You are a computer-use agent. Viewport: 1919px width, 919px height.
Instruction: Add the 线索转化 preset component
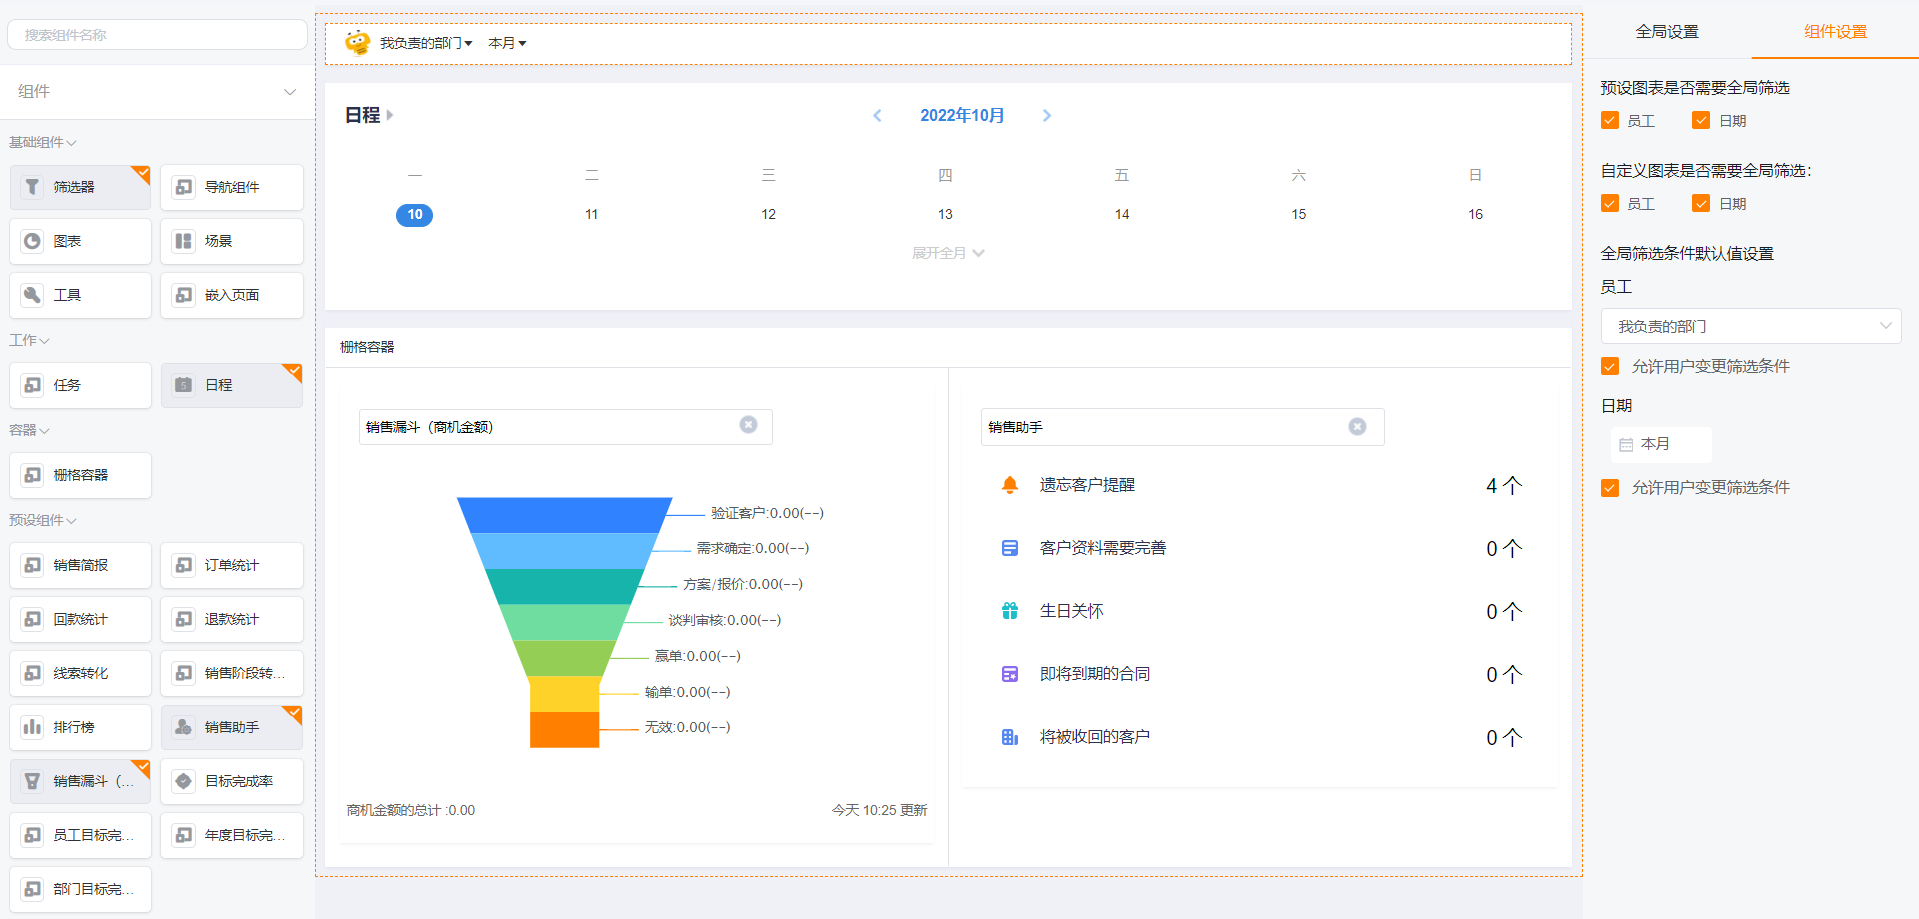pos(80,673)
